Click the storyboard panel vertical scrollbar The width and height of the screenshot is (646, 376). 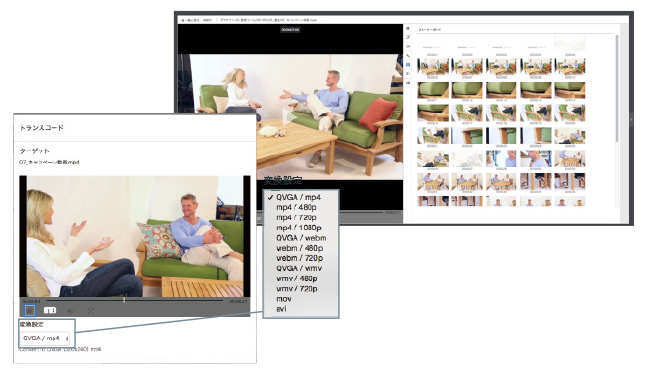click(617, 89)
